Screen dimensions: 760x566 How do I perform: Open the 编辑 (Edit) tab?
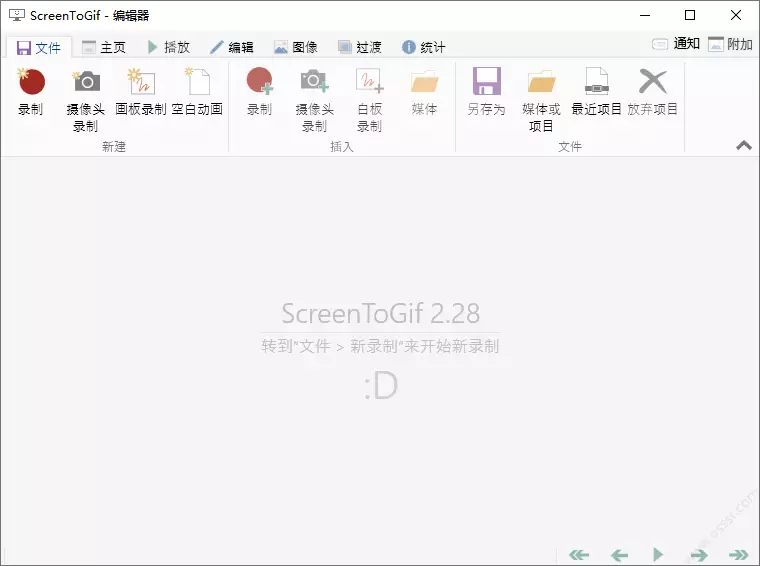click(232, 47)
